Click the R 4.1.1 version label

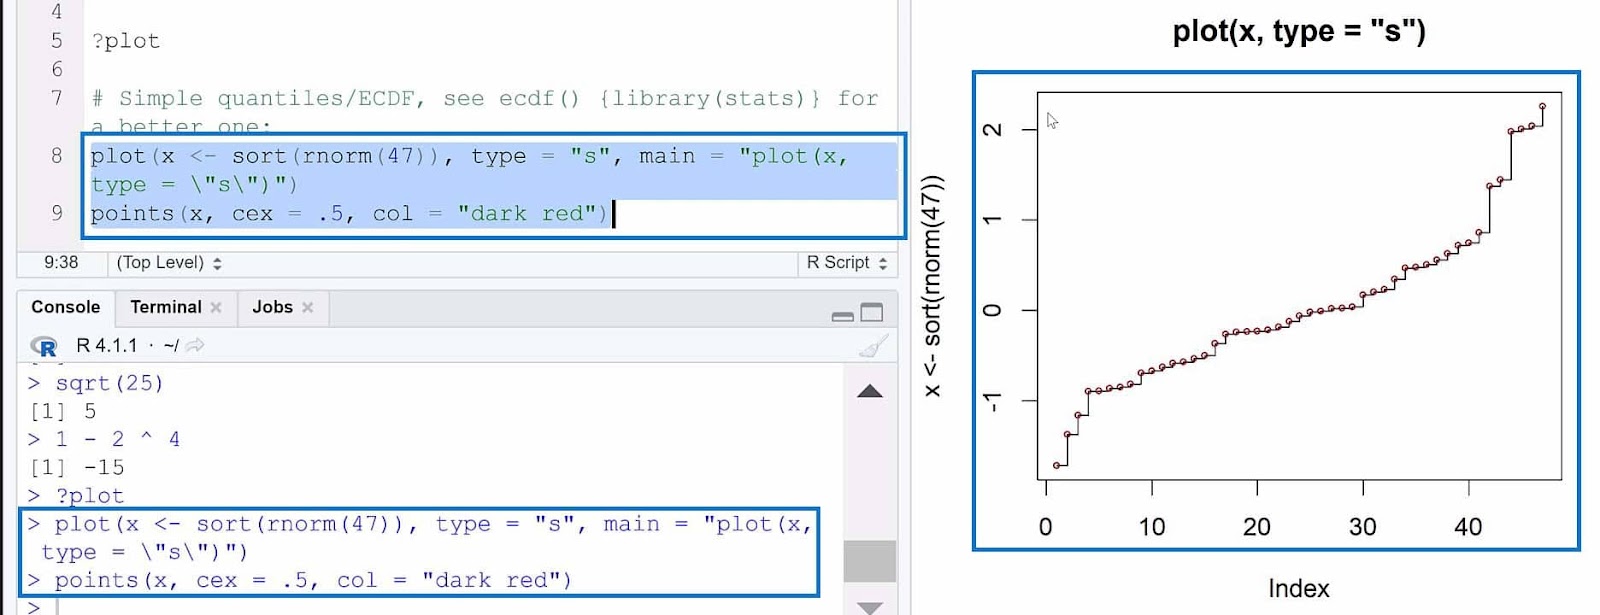[107, 345]
